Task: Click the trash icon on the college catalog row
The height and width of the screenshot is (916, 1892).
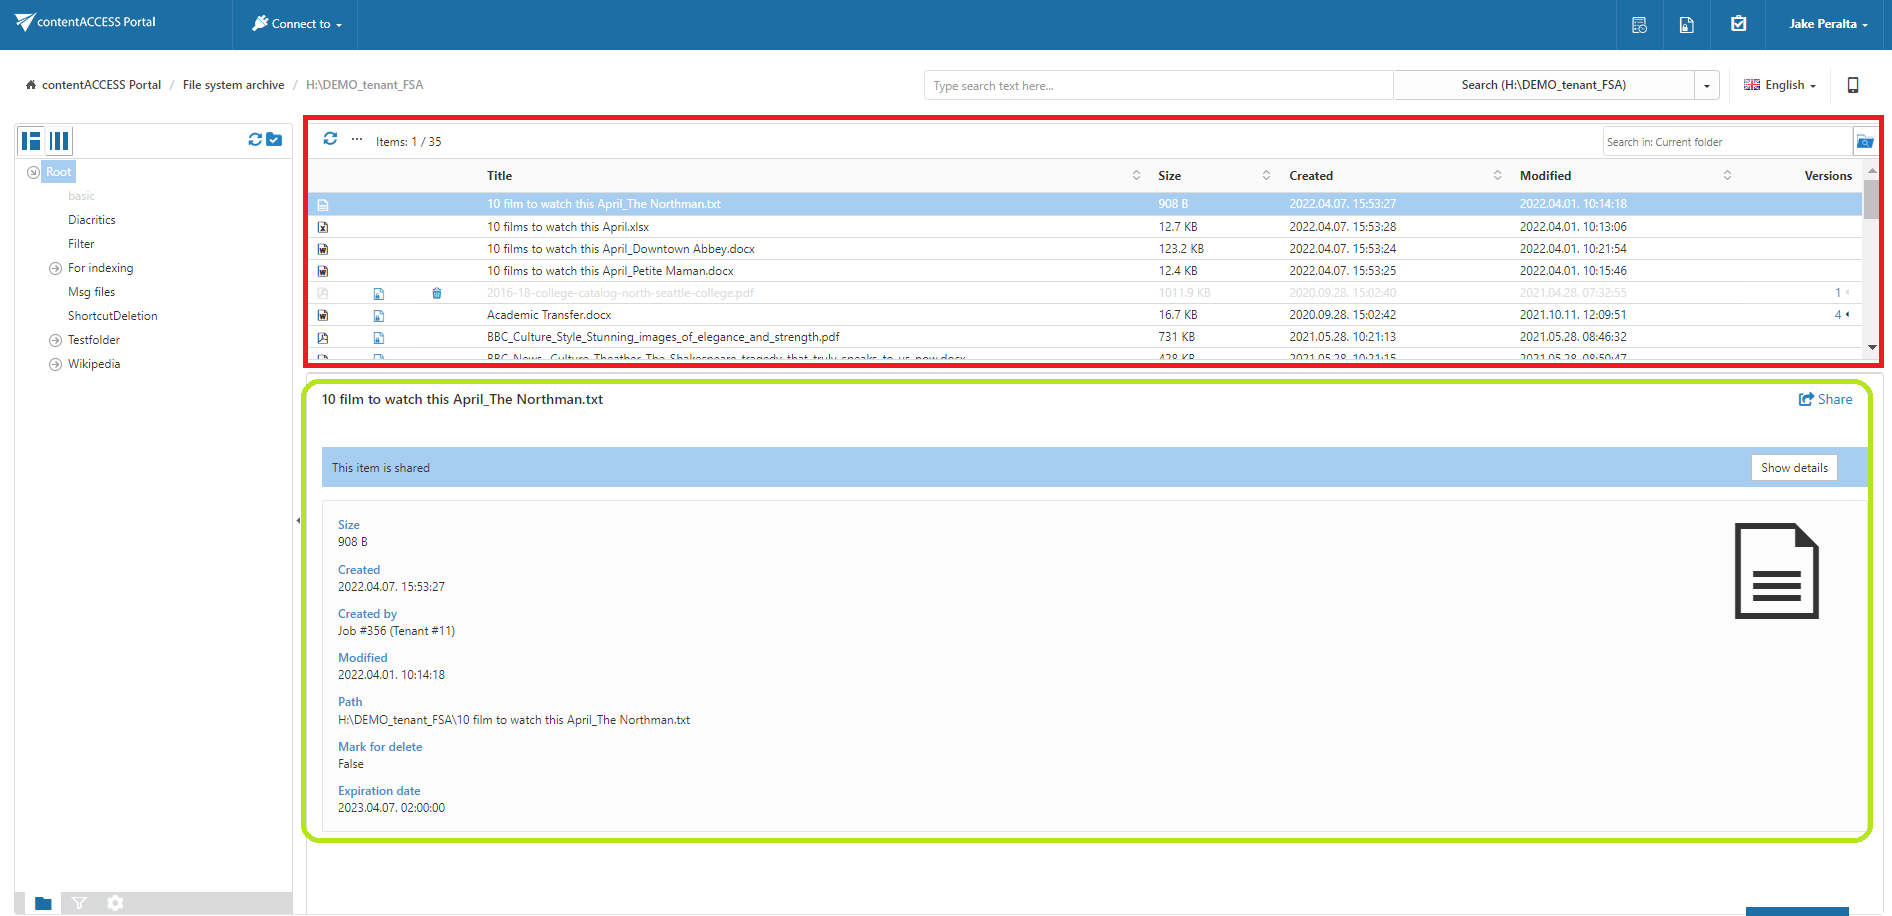Action: pyautogui.click(x=436, y=293)
